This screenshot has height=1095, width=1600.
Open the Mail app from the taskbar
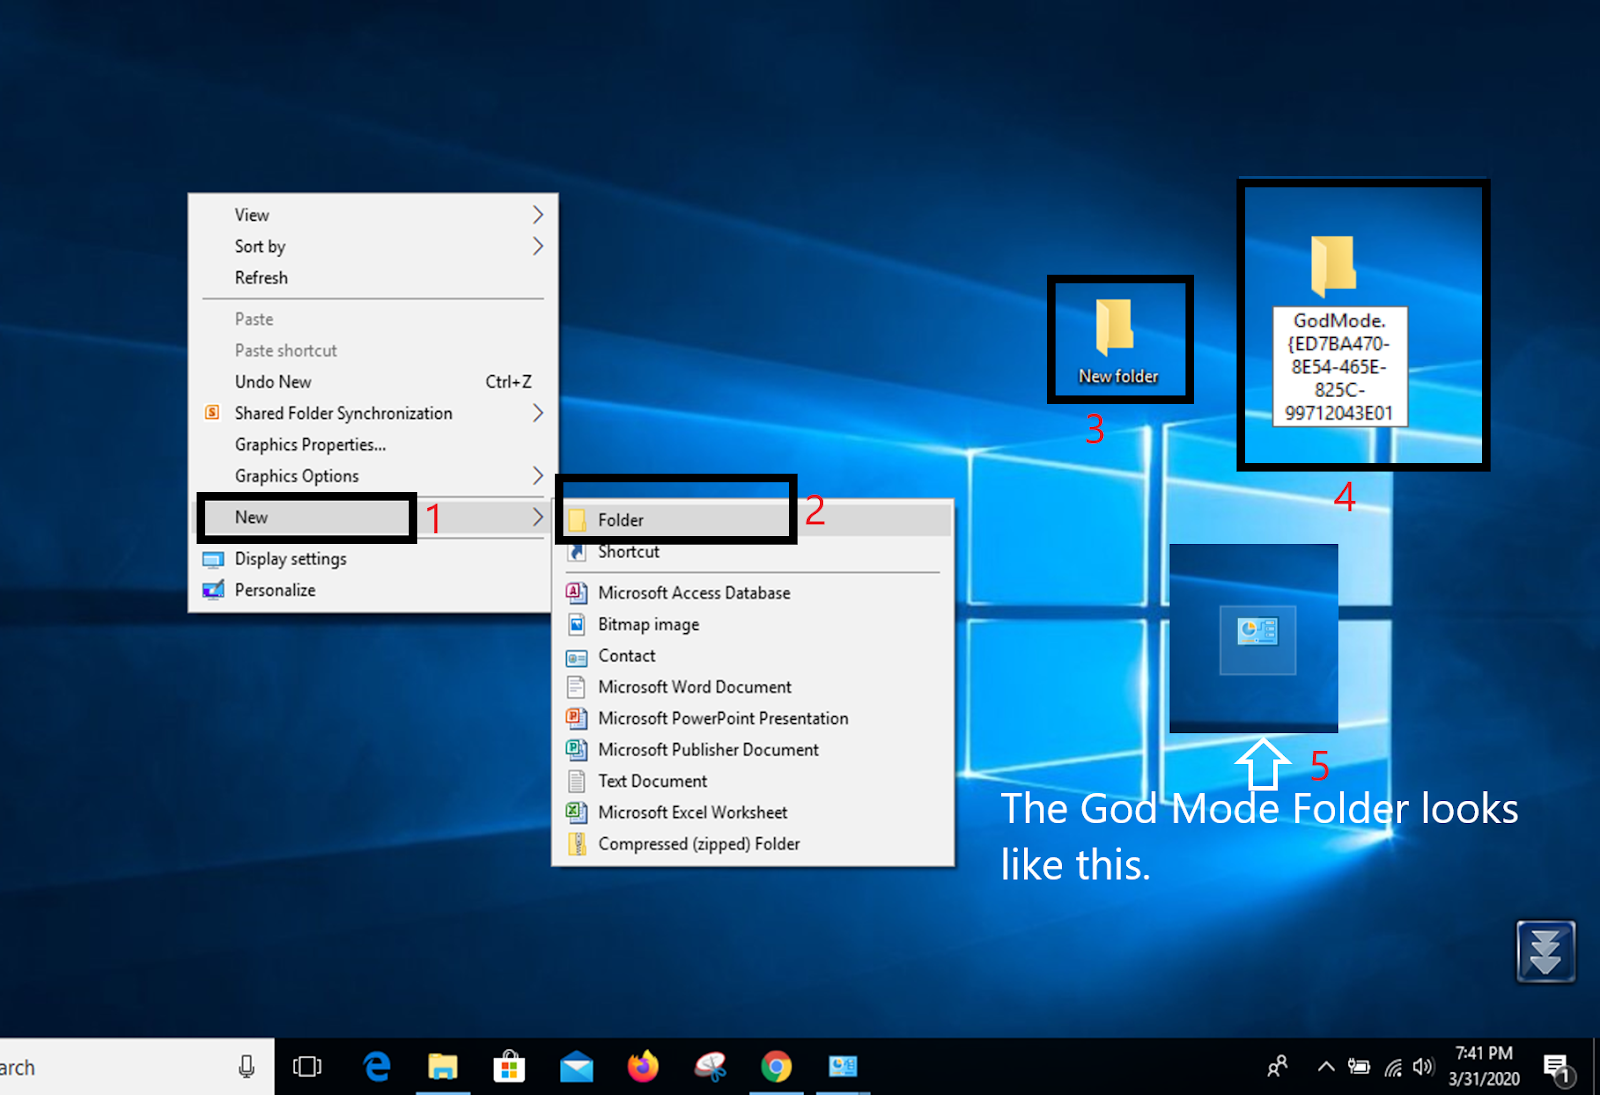(x=577, y=1067)
